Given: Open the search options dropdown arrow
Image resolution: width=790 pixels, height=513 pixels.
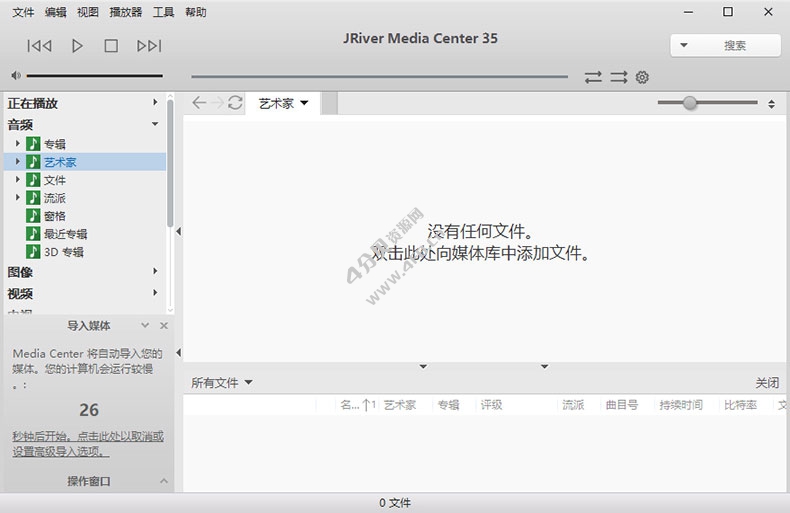Looking at the screenshot, I should [x=684, y=45].
